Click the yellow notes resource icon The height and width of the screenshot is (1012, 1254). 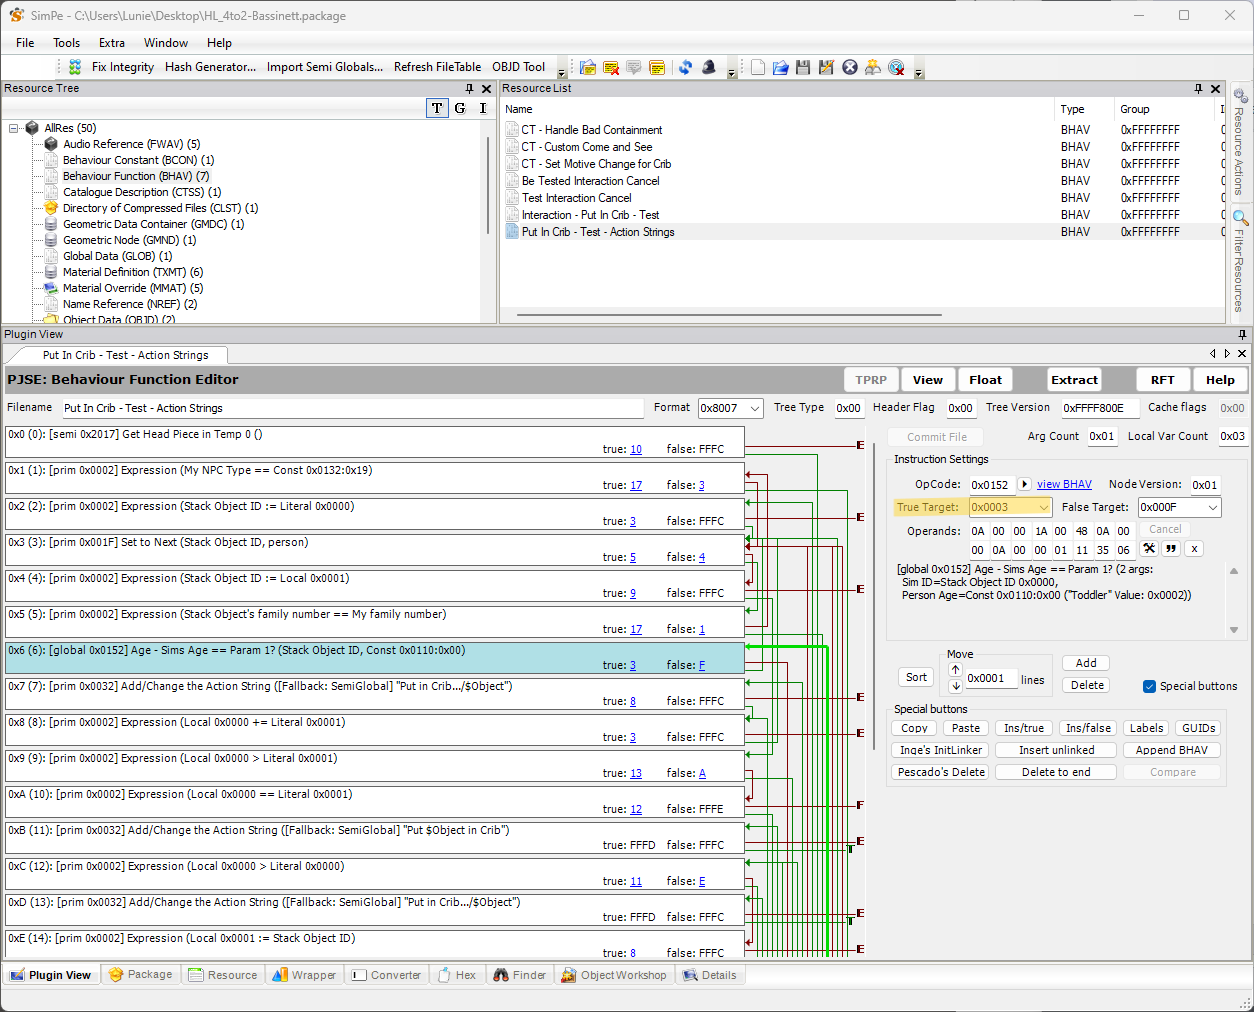pyautogui.click(x=657, y=67)
